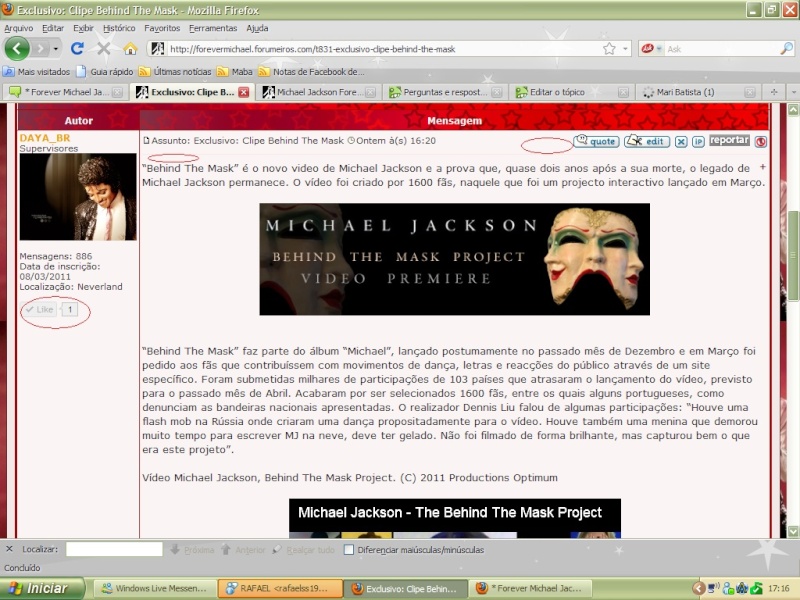The image size is (800, 600).
Task: Open a new tab with plus button
Action: click(774, 92)
